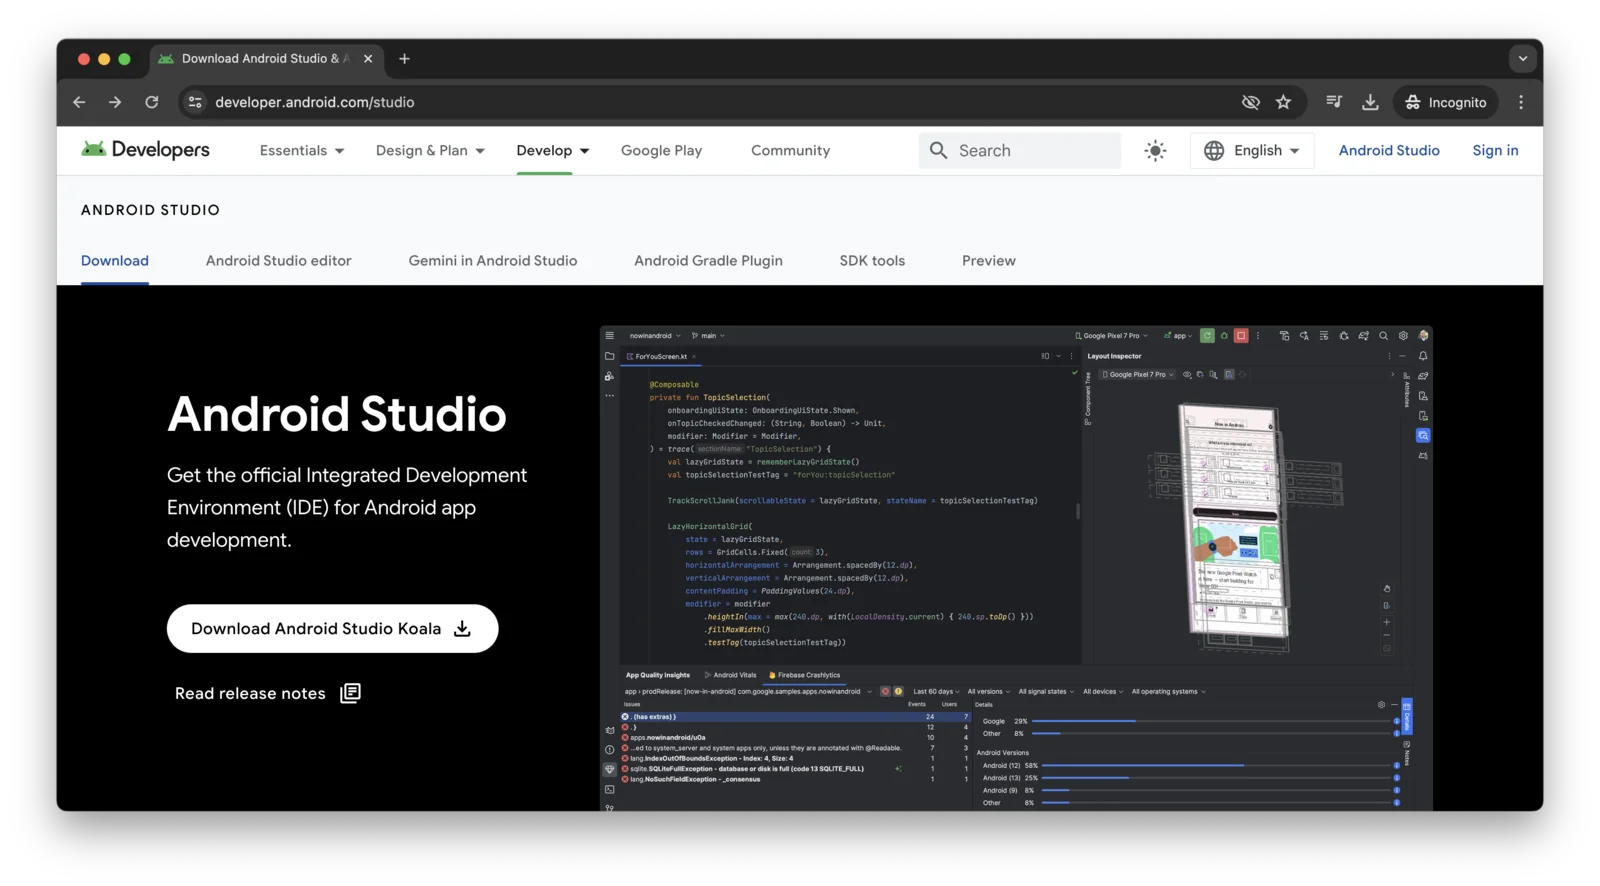Open the Android Gradle Plugin tab
Viewport: 1600px width, 886px height.
(x=708, y=261)
